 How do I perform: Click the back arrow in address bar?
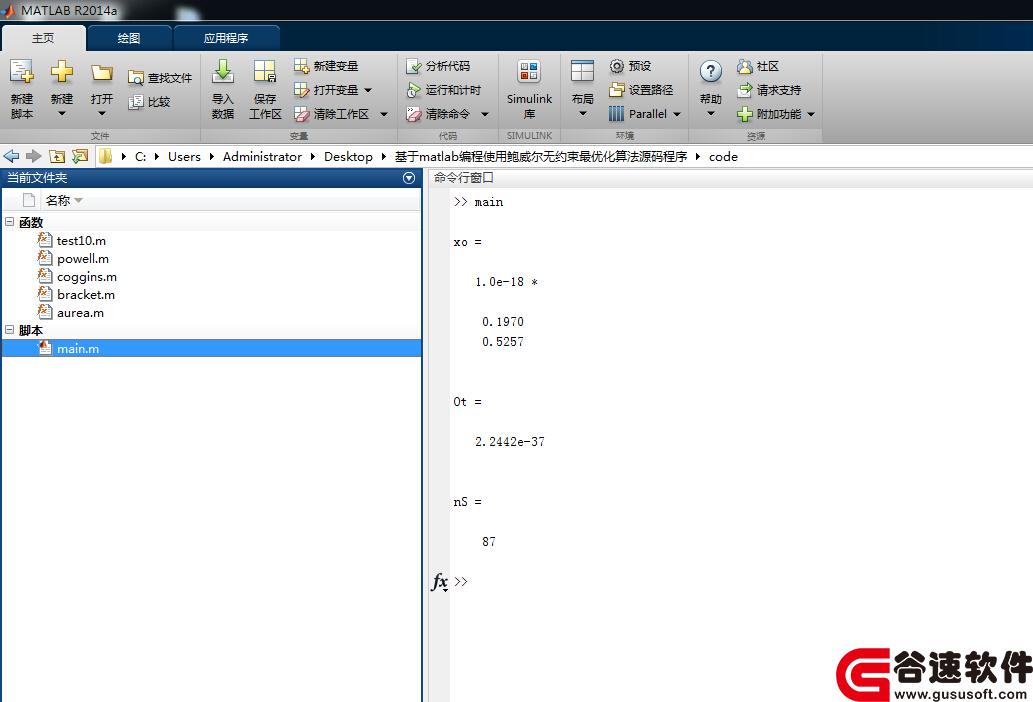pos(11,156)
